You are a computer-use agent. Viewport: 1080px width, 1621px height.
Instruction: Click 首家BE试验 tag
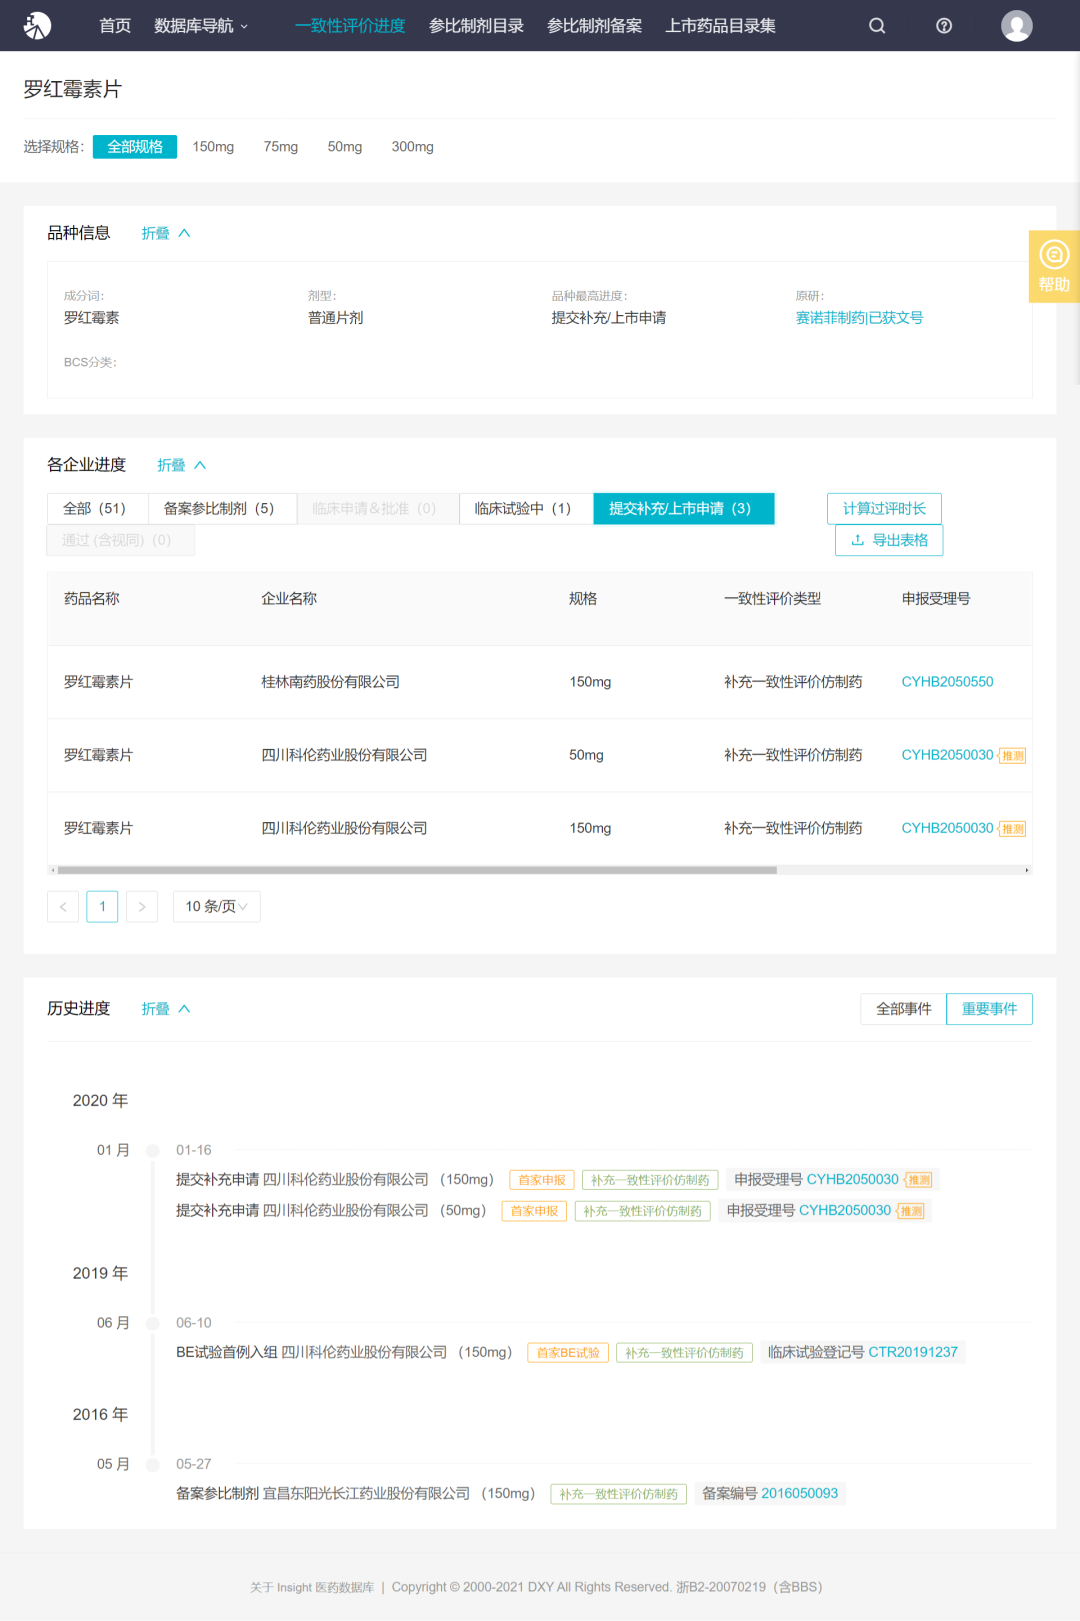tap(568, 1353)
